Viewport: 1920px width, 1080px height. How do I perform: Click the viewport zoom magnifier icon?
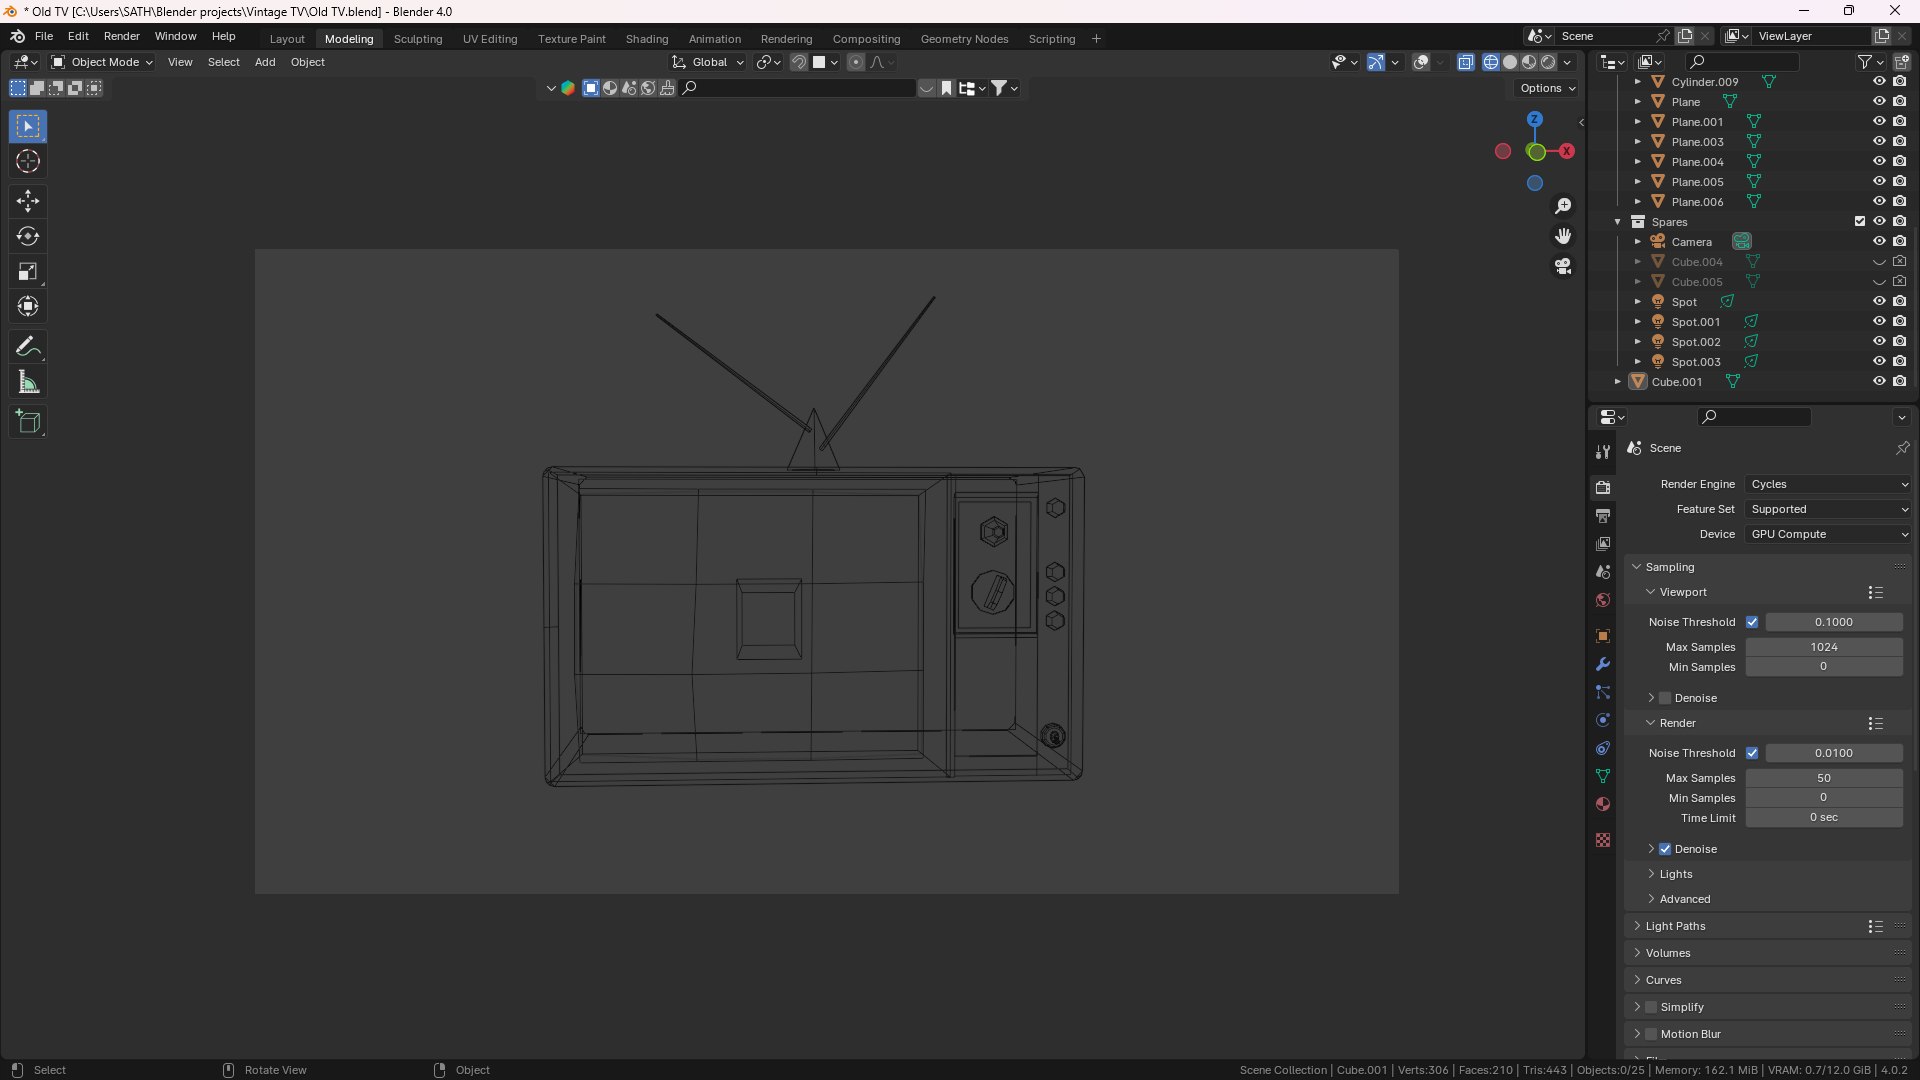(1563, 206)
